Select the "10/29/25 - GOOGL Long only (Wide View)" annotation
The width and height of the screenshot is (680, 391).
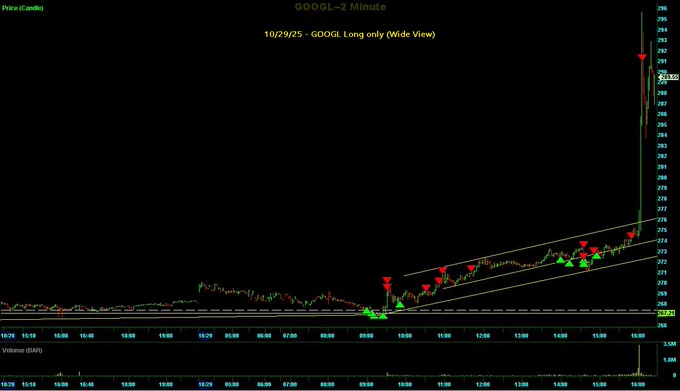350,34
